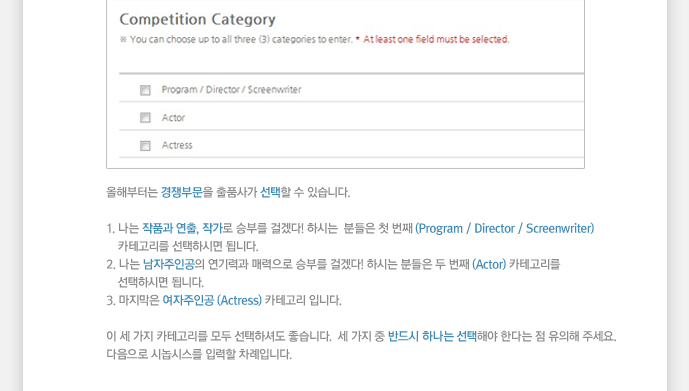Click the blue 남자주인공 text

point(169,264)
